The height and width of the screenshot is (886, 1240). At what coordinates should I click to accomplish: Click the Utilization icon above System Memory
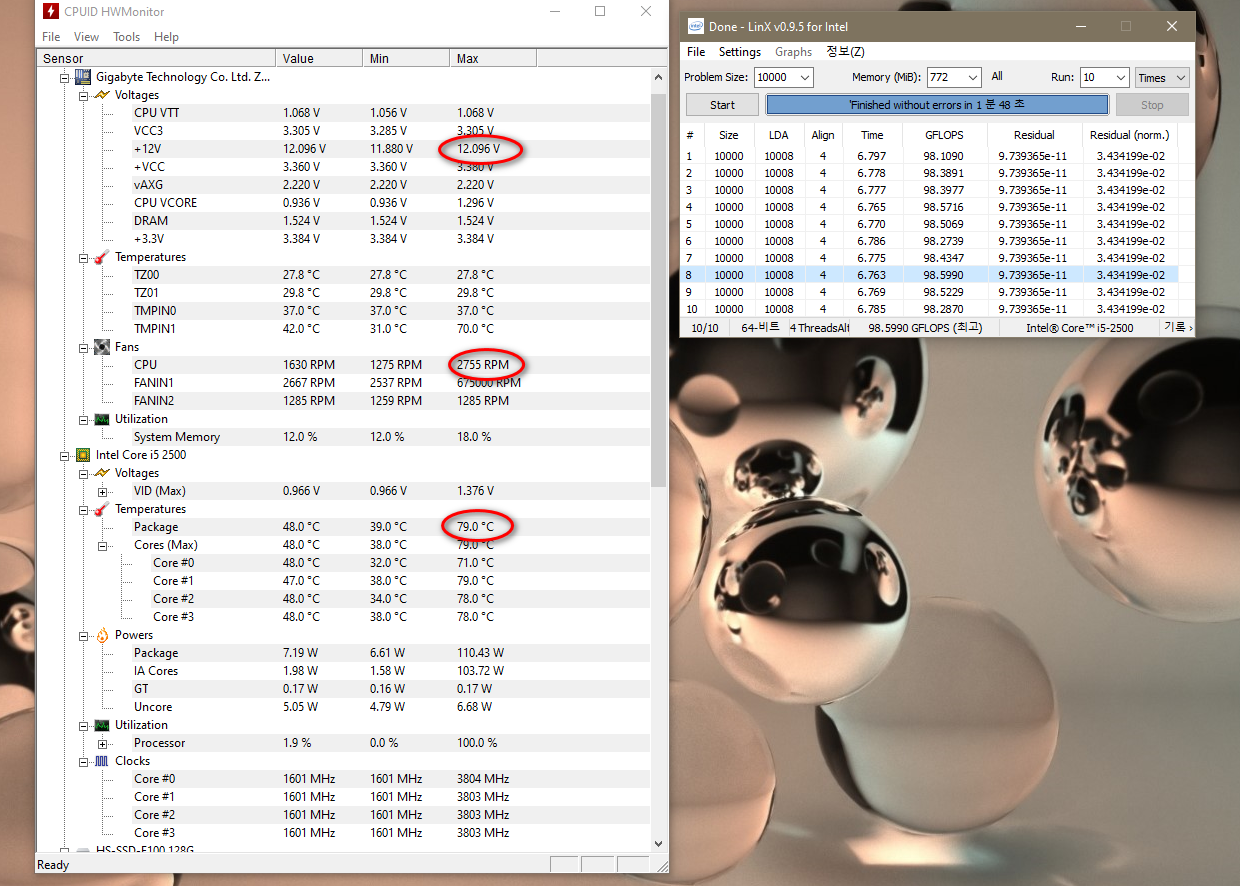tap(101, 419)
